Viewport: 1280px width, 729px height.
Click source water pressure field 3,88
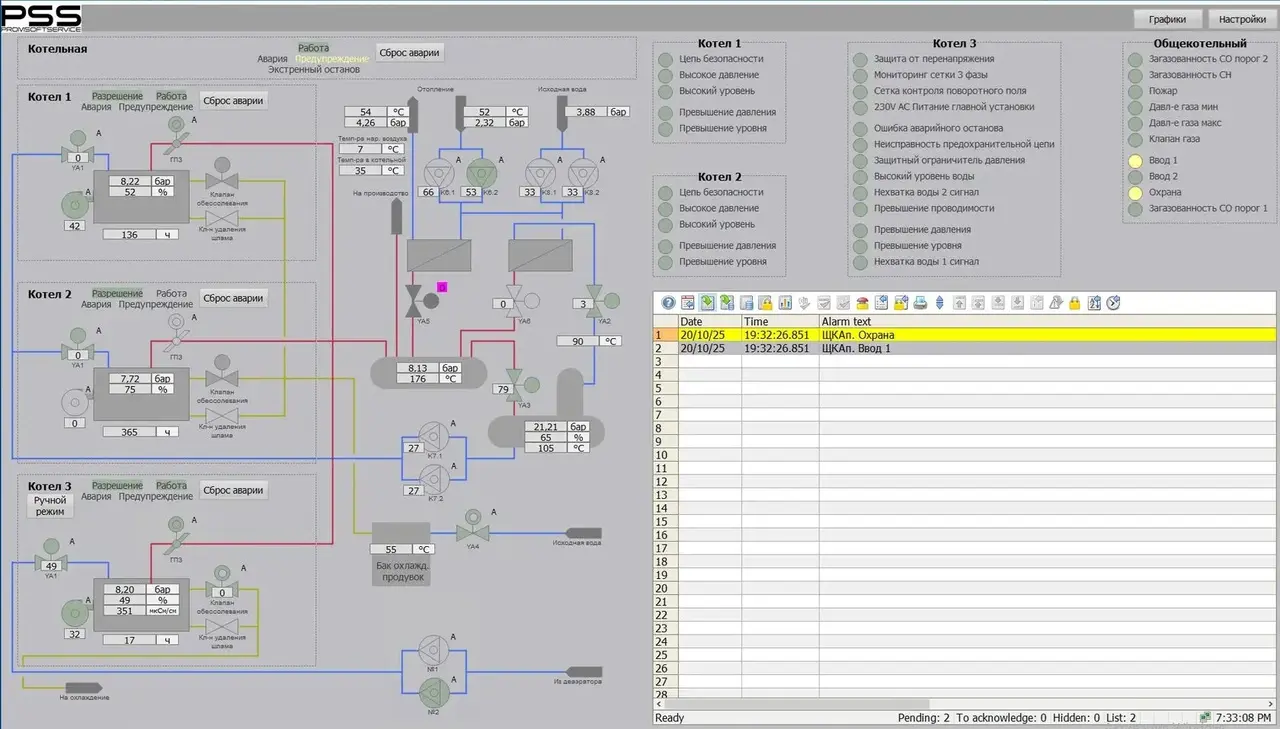tap(586, 112)
